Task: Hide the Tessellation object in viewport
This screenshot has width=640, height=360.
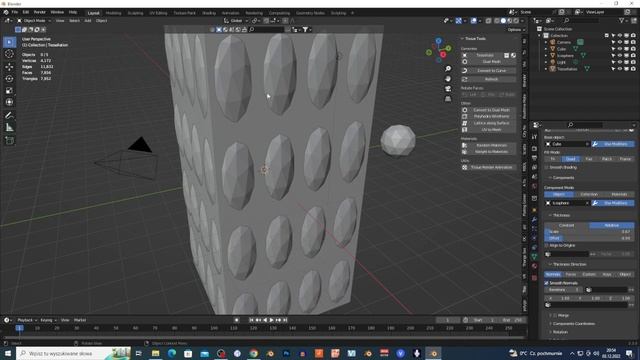Action: click(x=620, y=69)
